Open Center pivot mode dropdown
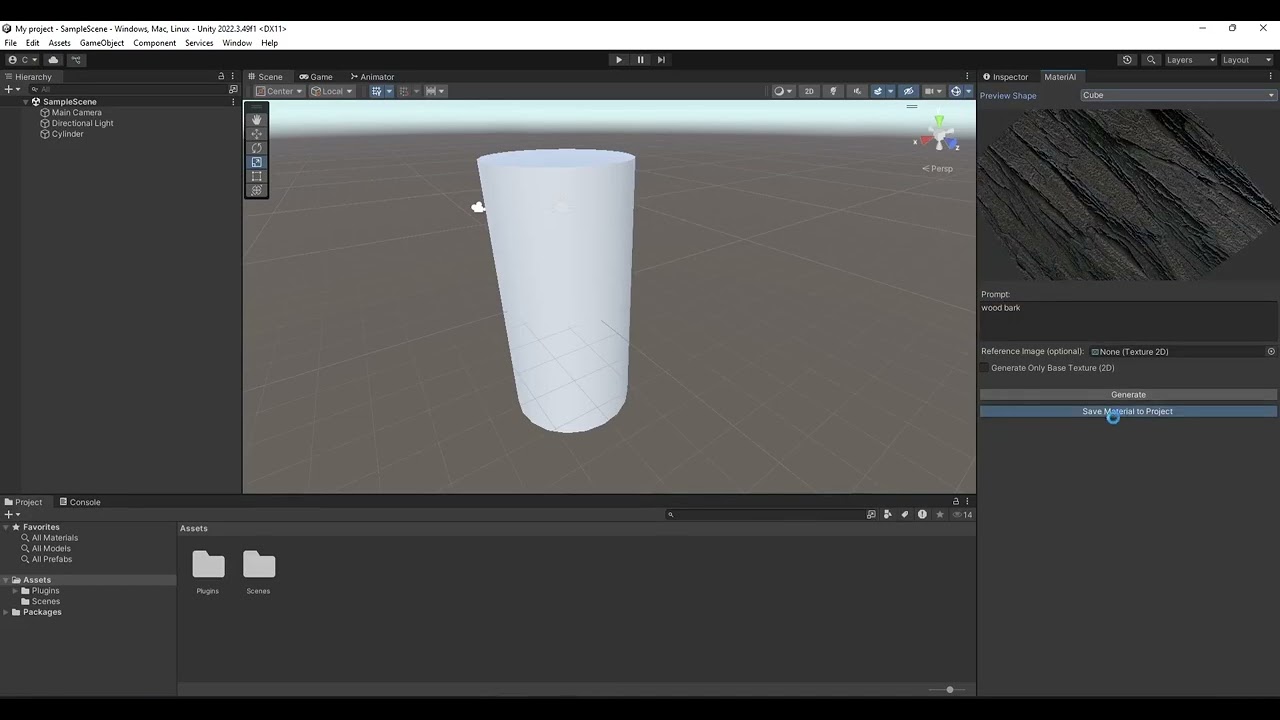The height and width of the screenshot is (720, 1280). pos(279,91)
